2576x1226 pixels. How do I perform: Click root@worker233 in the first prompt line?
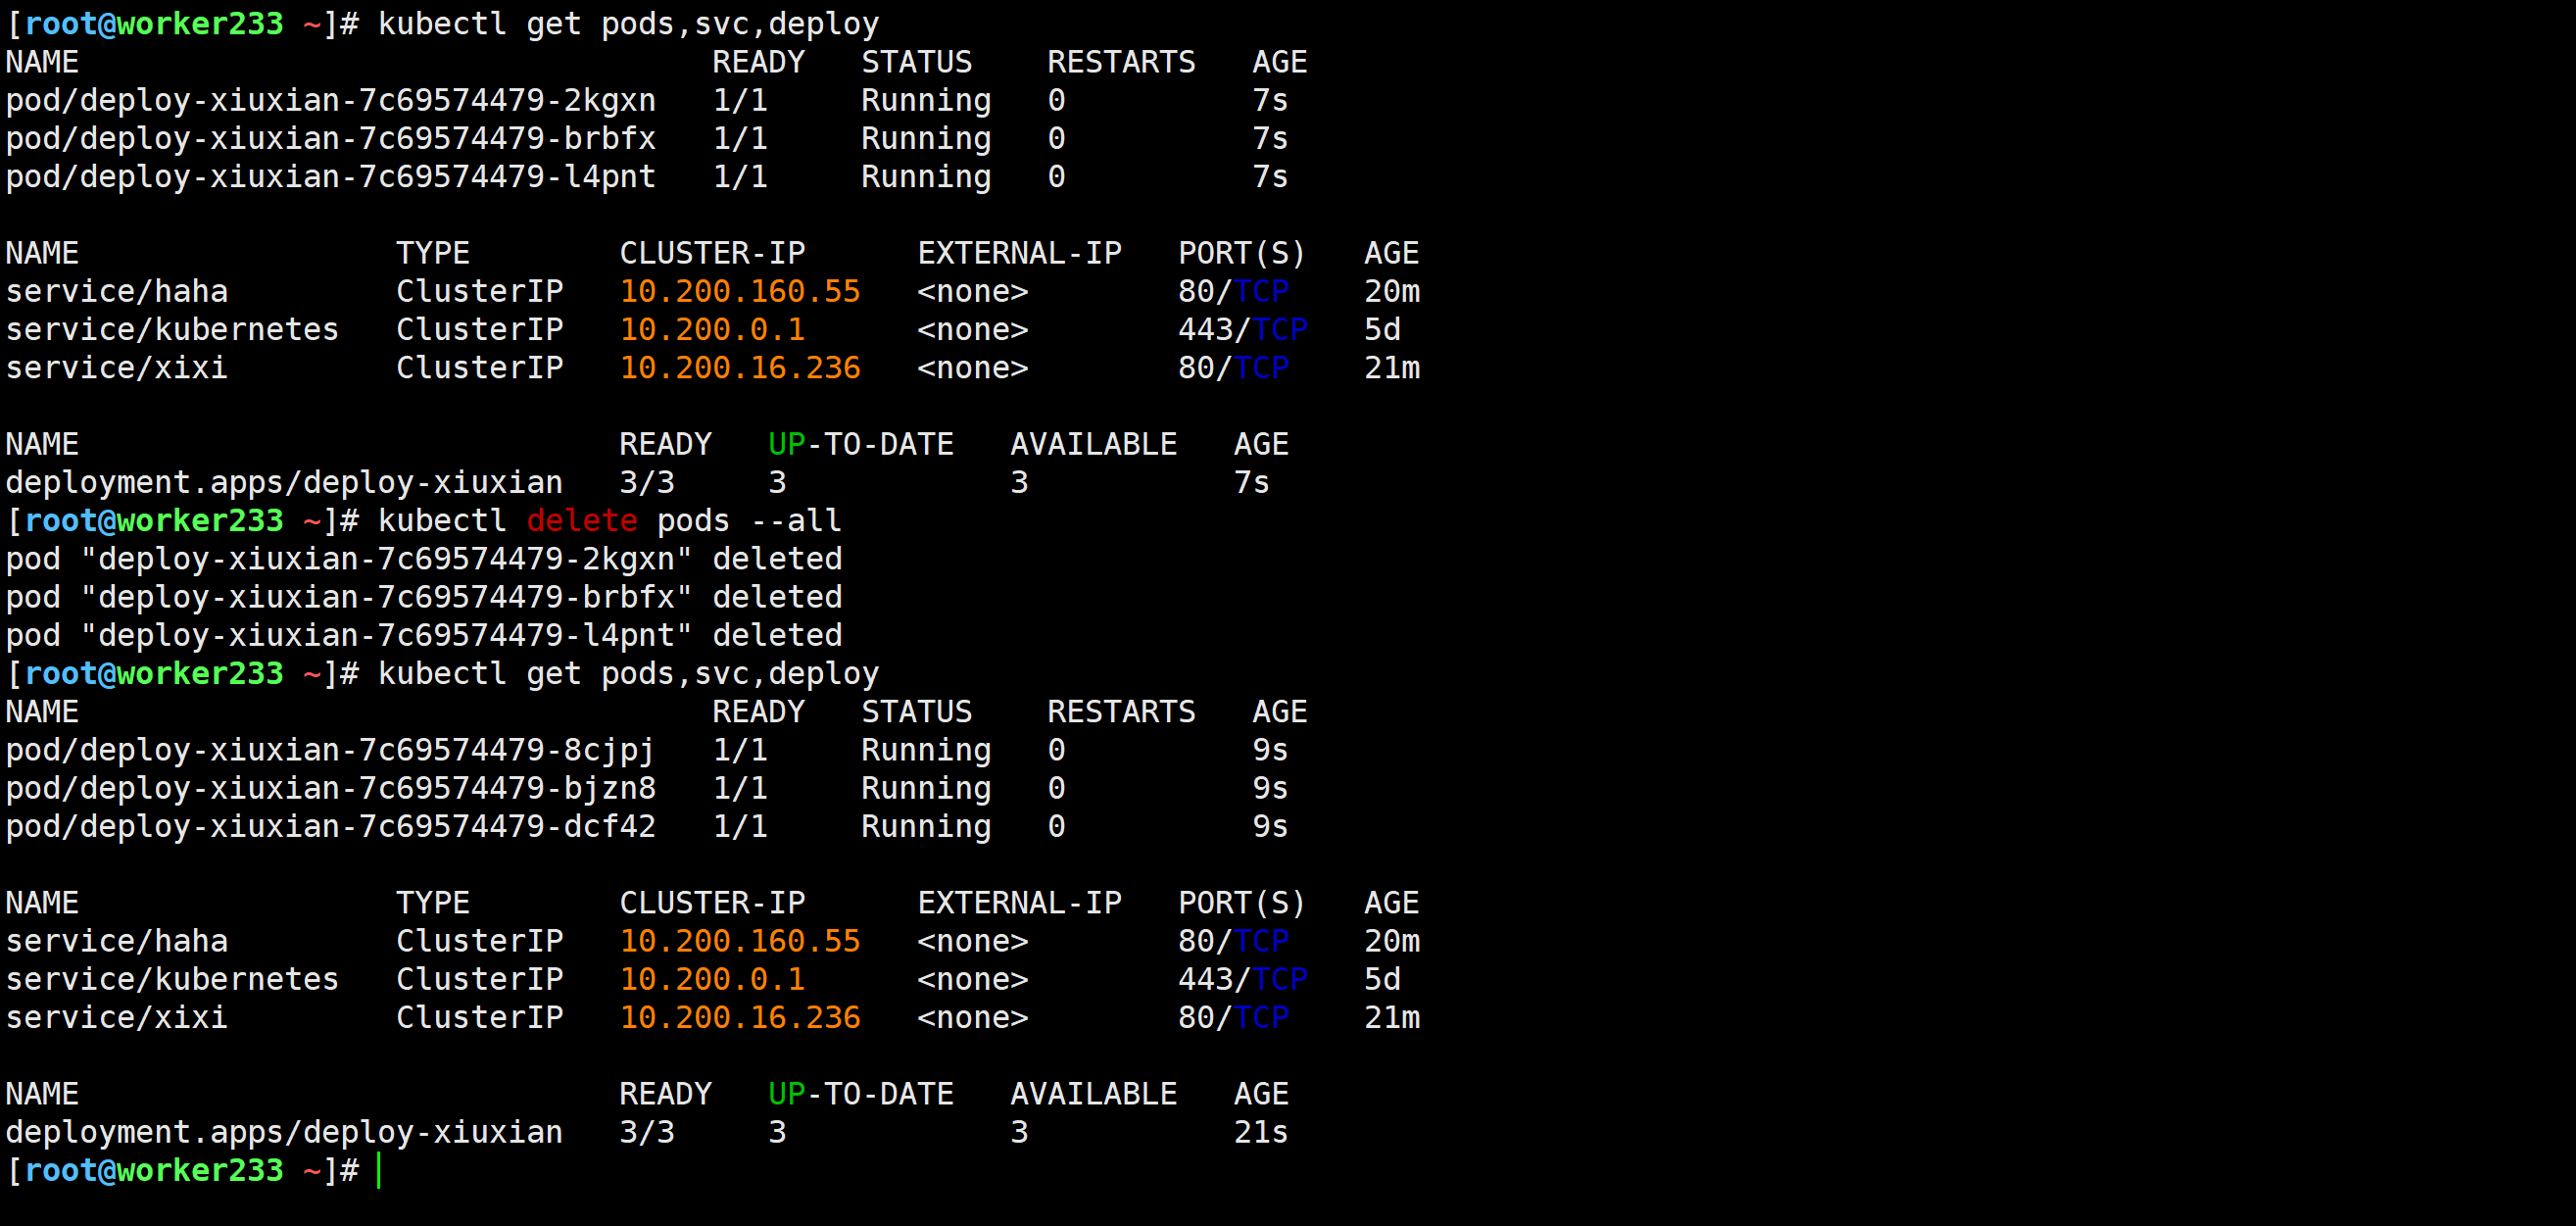154,23
